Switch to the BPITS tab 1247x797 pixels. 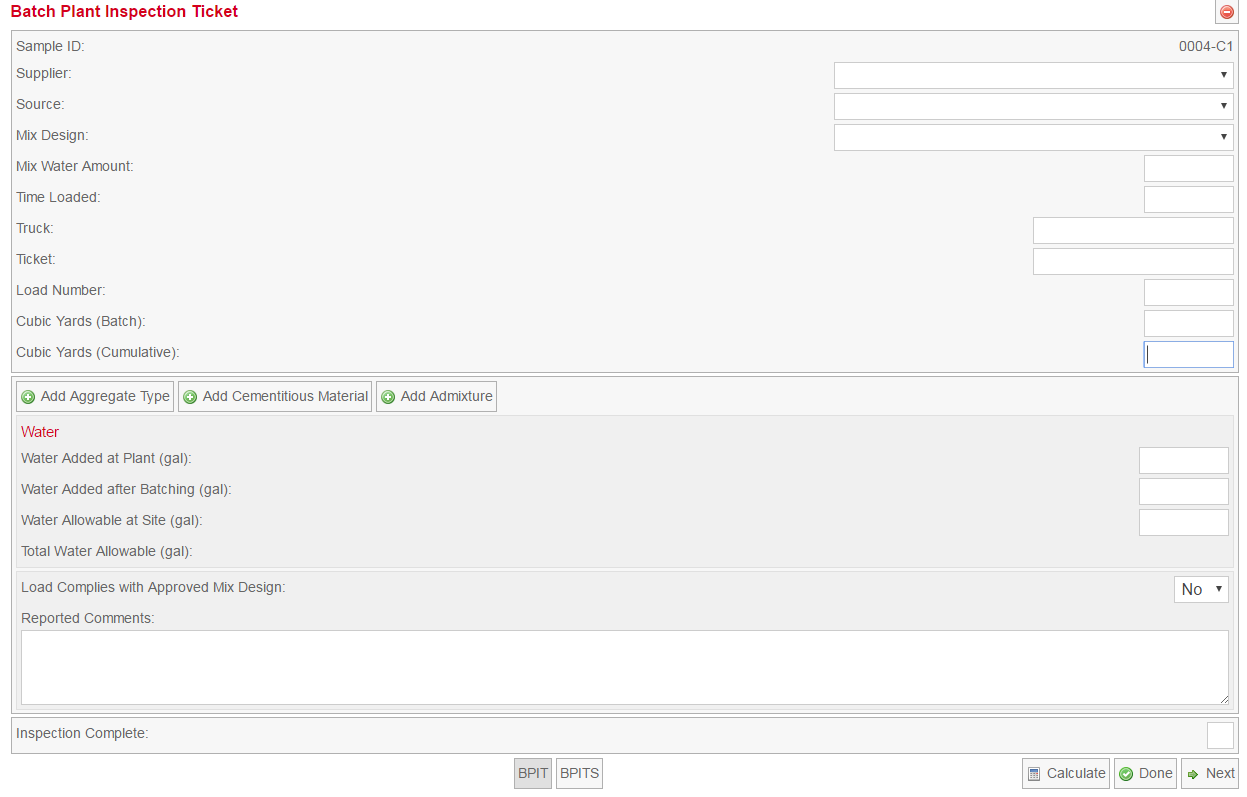[579, 773]
